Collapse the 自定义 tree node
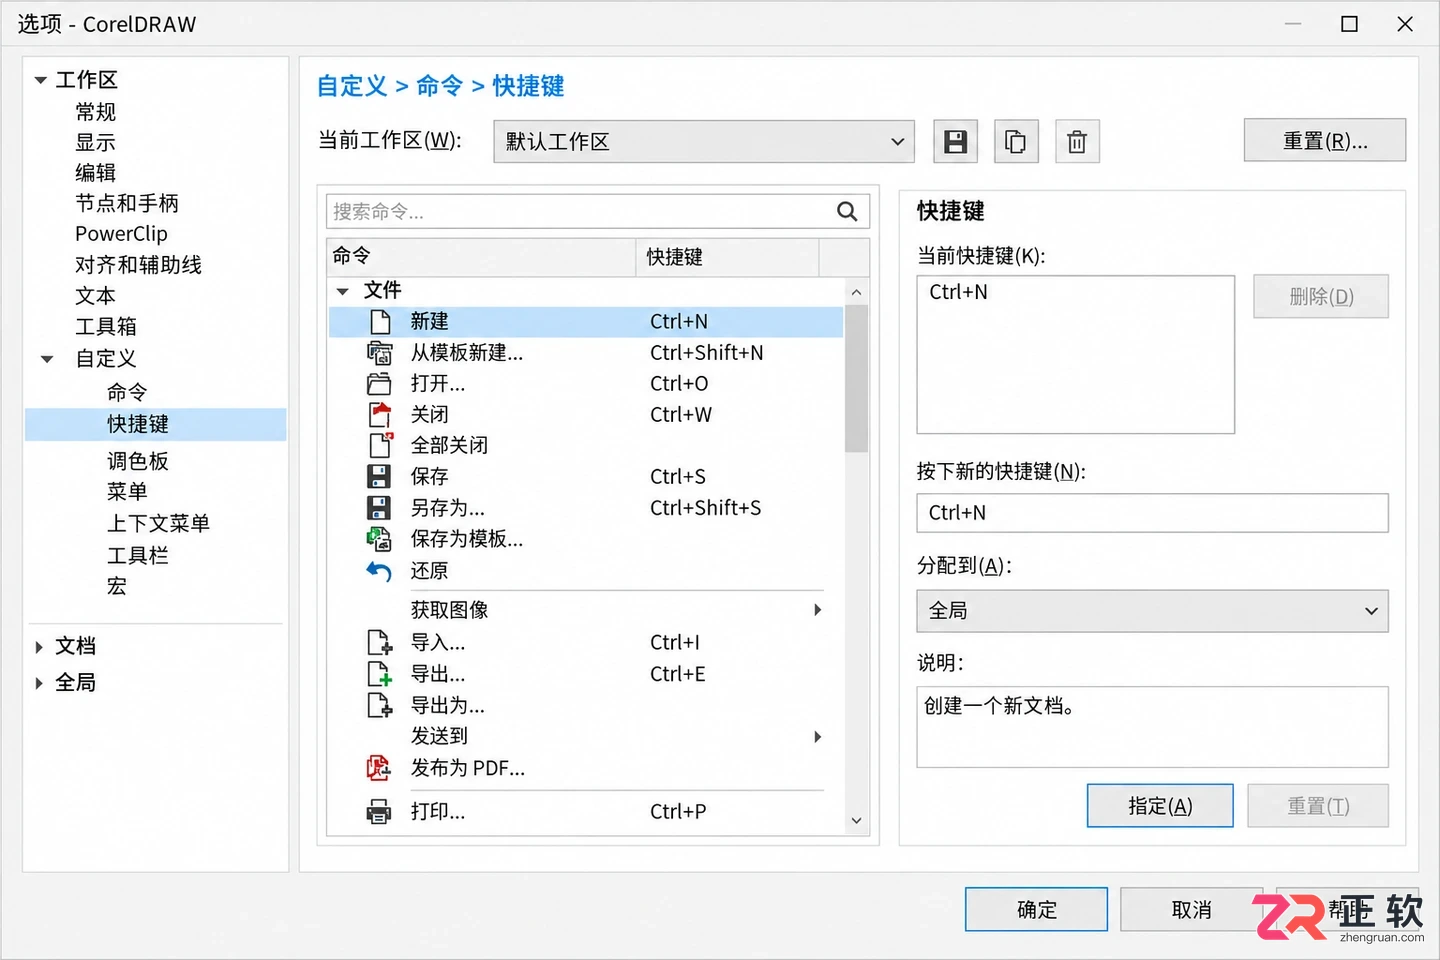Viewport: 1440px width, 960px height. click(x=47, y=359)
